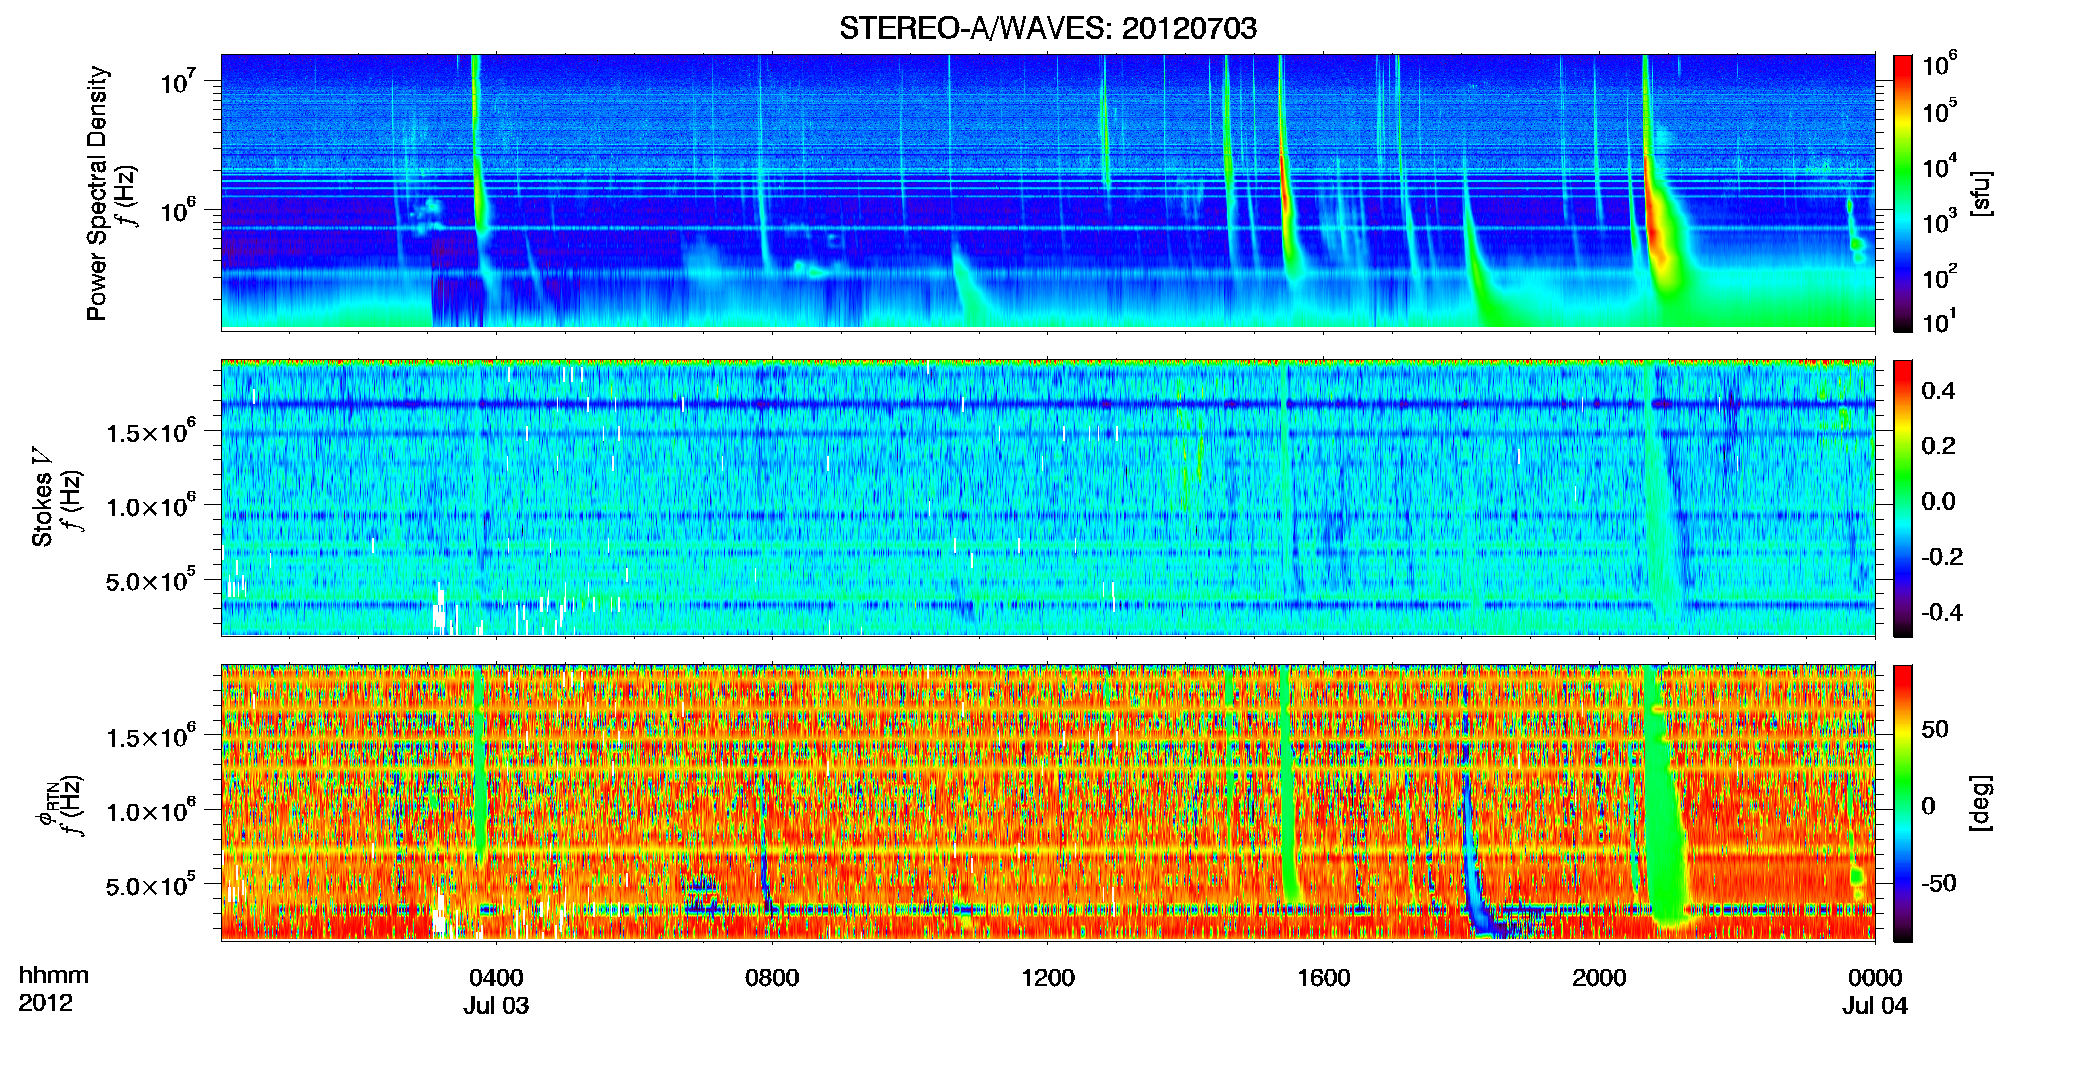Click the 0.0 tick on Stokes color bar
2096x1080 pixels.
tap(1938, 501)
